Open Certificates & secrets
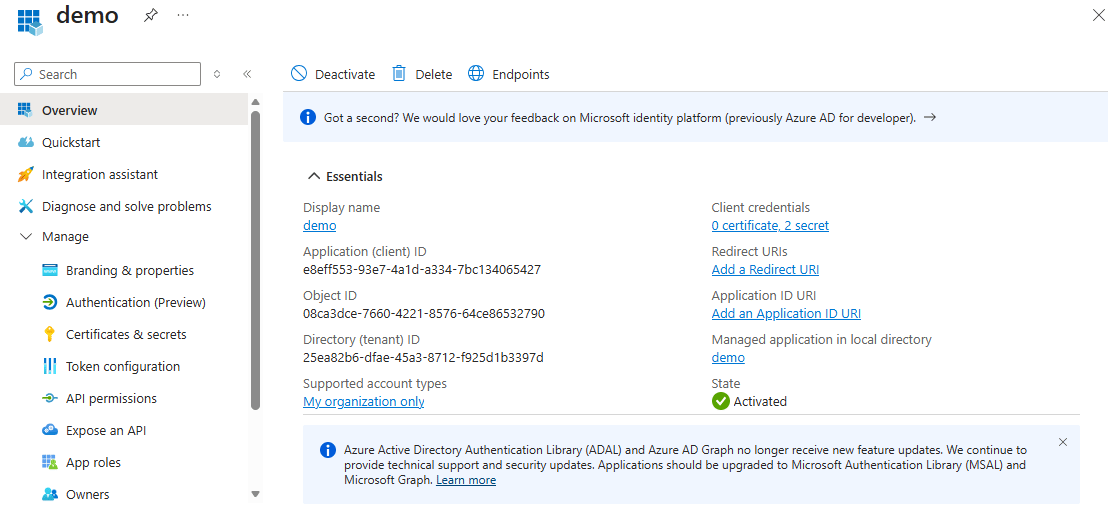The height and width of the screenshot is (505, 1108). [x=126, y=334]
